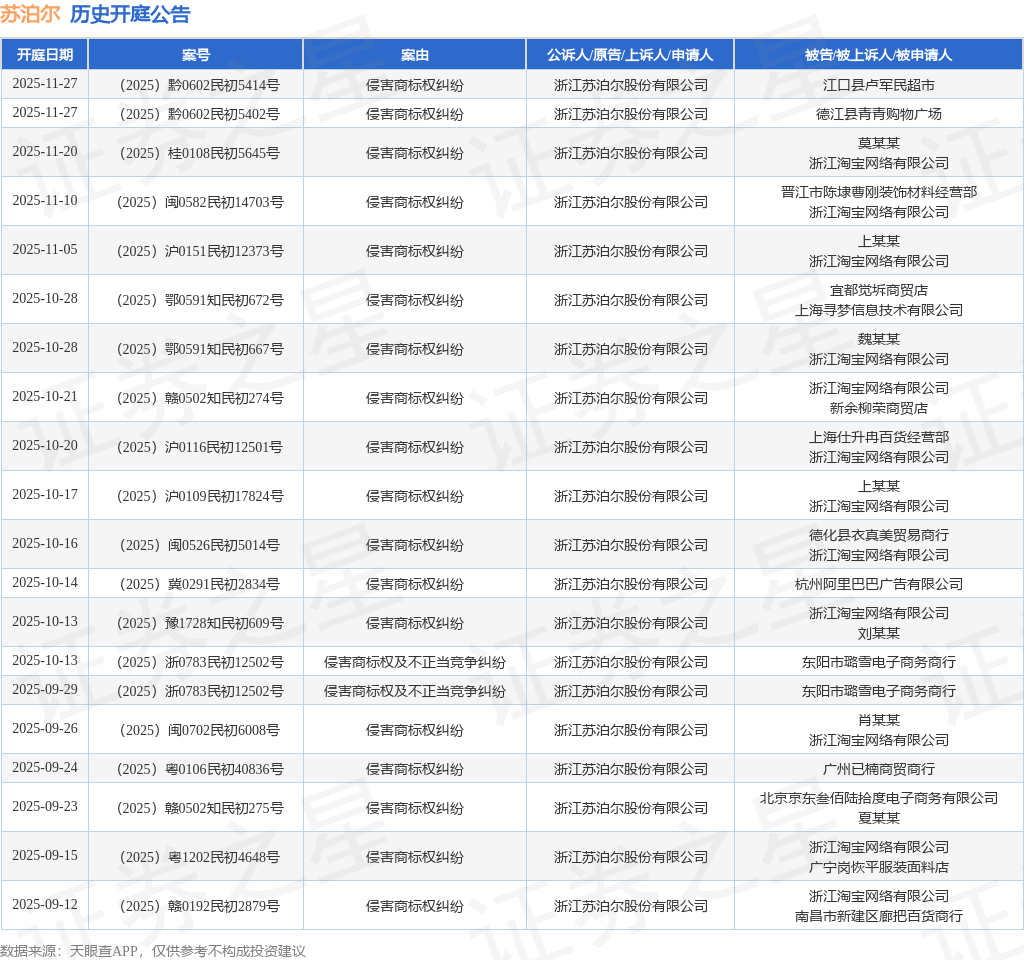
Task: Click the date 2025-11-20
Action: coord(44,152)
